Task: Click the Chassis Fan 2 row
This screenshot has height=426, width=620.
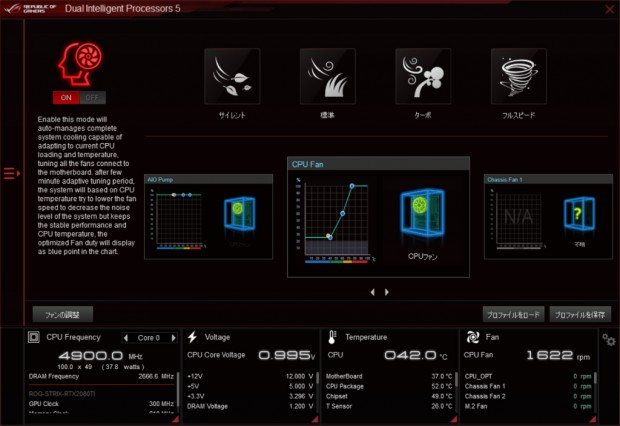Action: [x=528, y=396]
